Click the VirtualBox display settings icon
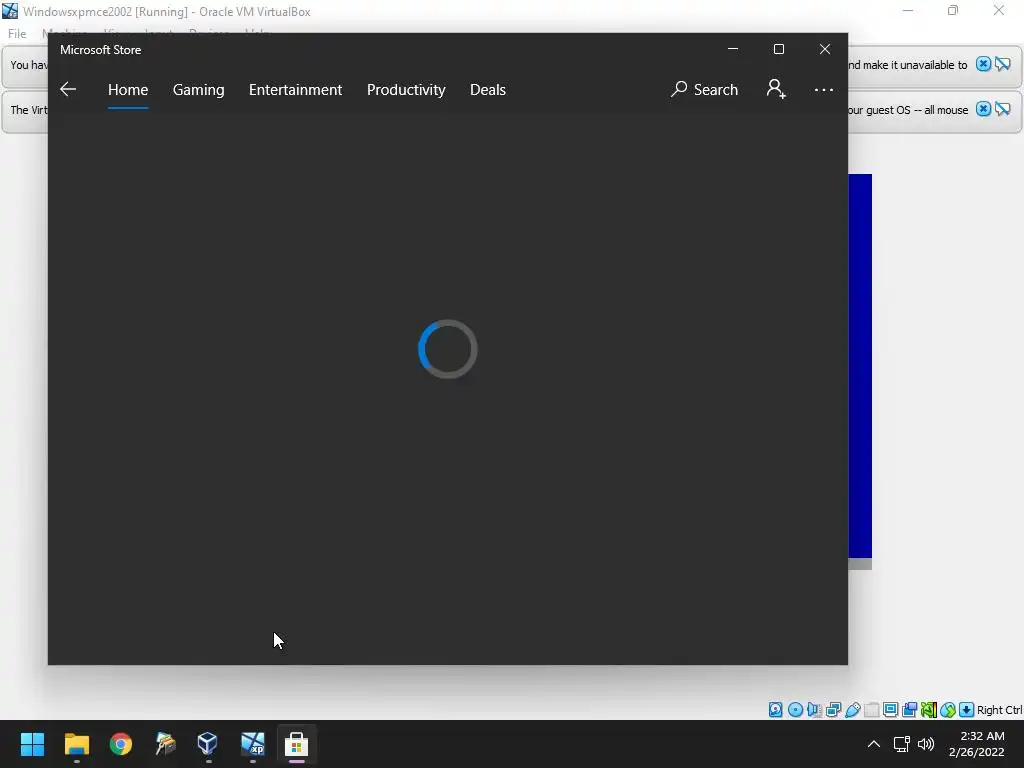The width and height of the screenshot is (1024, 768). (890, 709)
